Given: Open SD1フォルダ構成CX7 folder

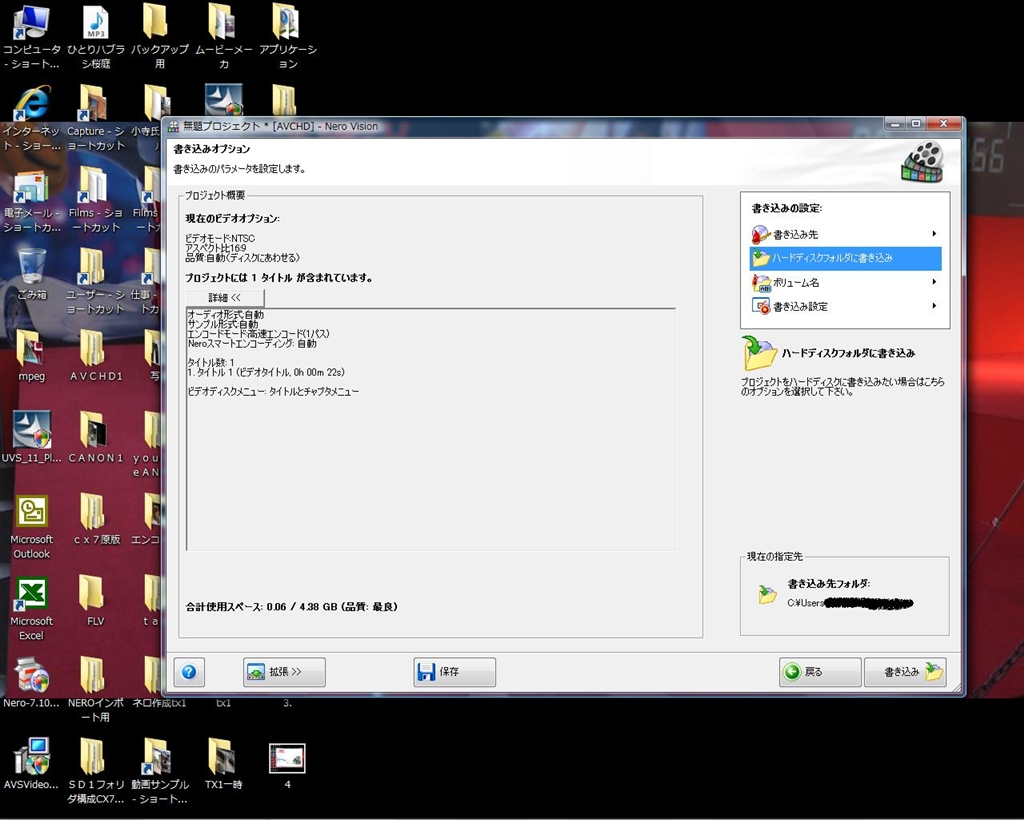Looking at the screenshot, I should coord(95,771).
